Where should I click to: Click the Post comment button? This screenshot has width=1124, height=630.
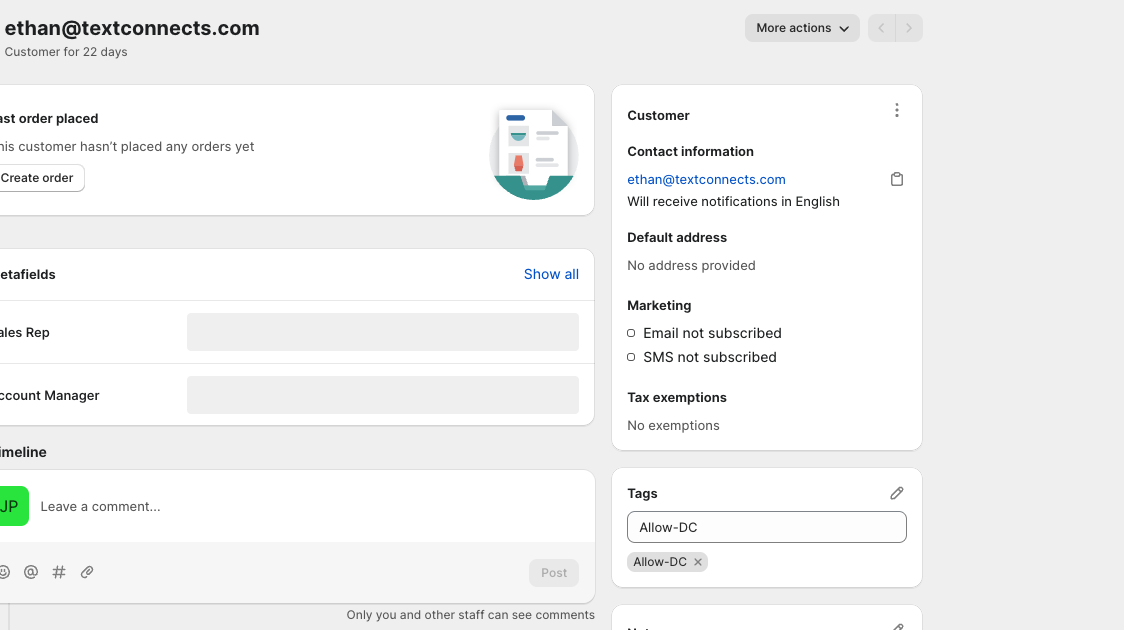click(554, 573)
